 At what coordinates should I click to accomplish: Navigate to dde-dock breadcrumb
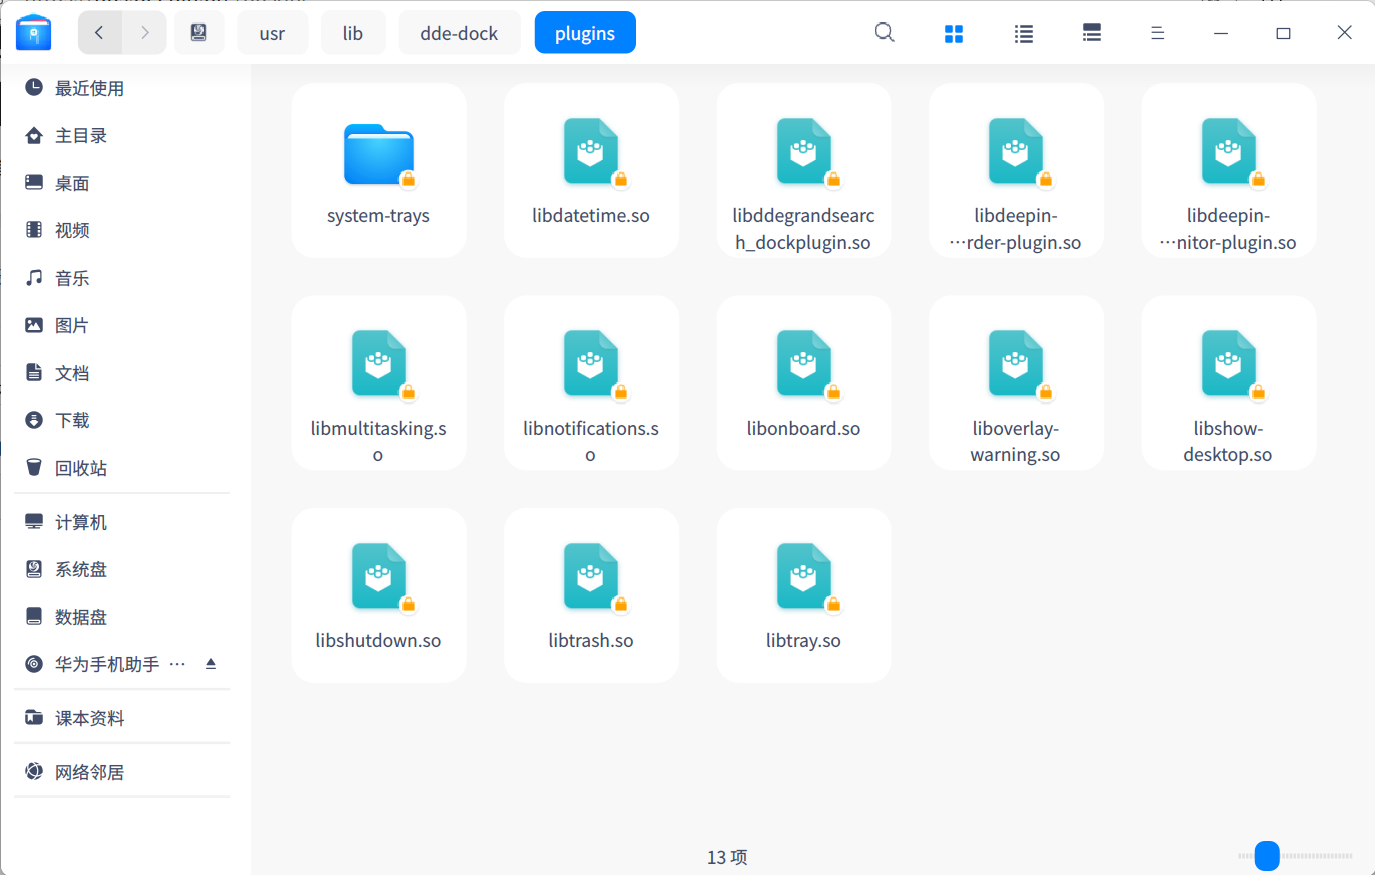pos(459,33)
